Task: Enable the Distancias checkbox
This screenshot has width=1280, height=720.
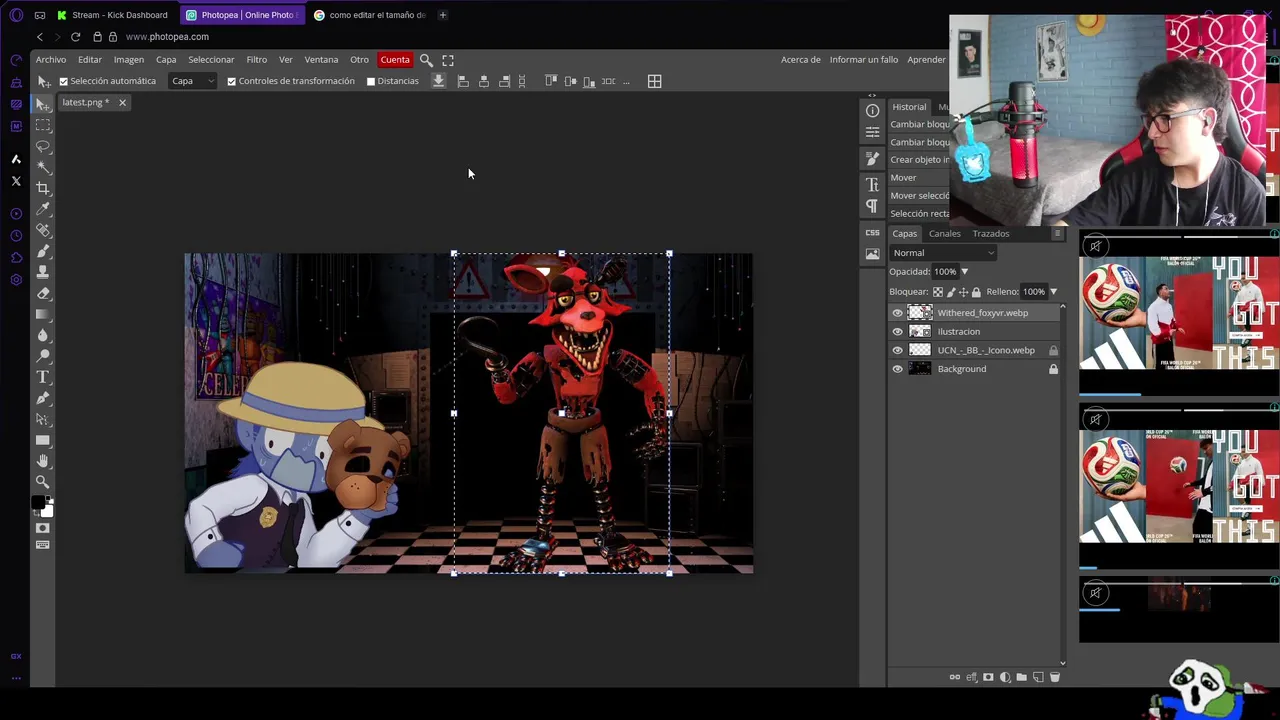Action: point(371,81)
